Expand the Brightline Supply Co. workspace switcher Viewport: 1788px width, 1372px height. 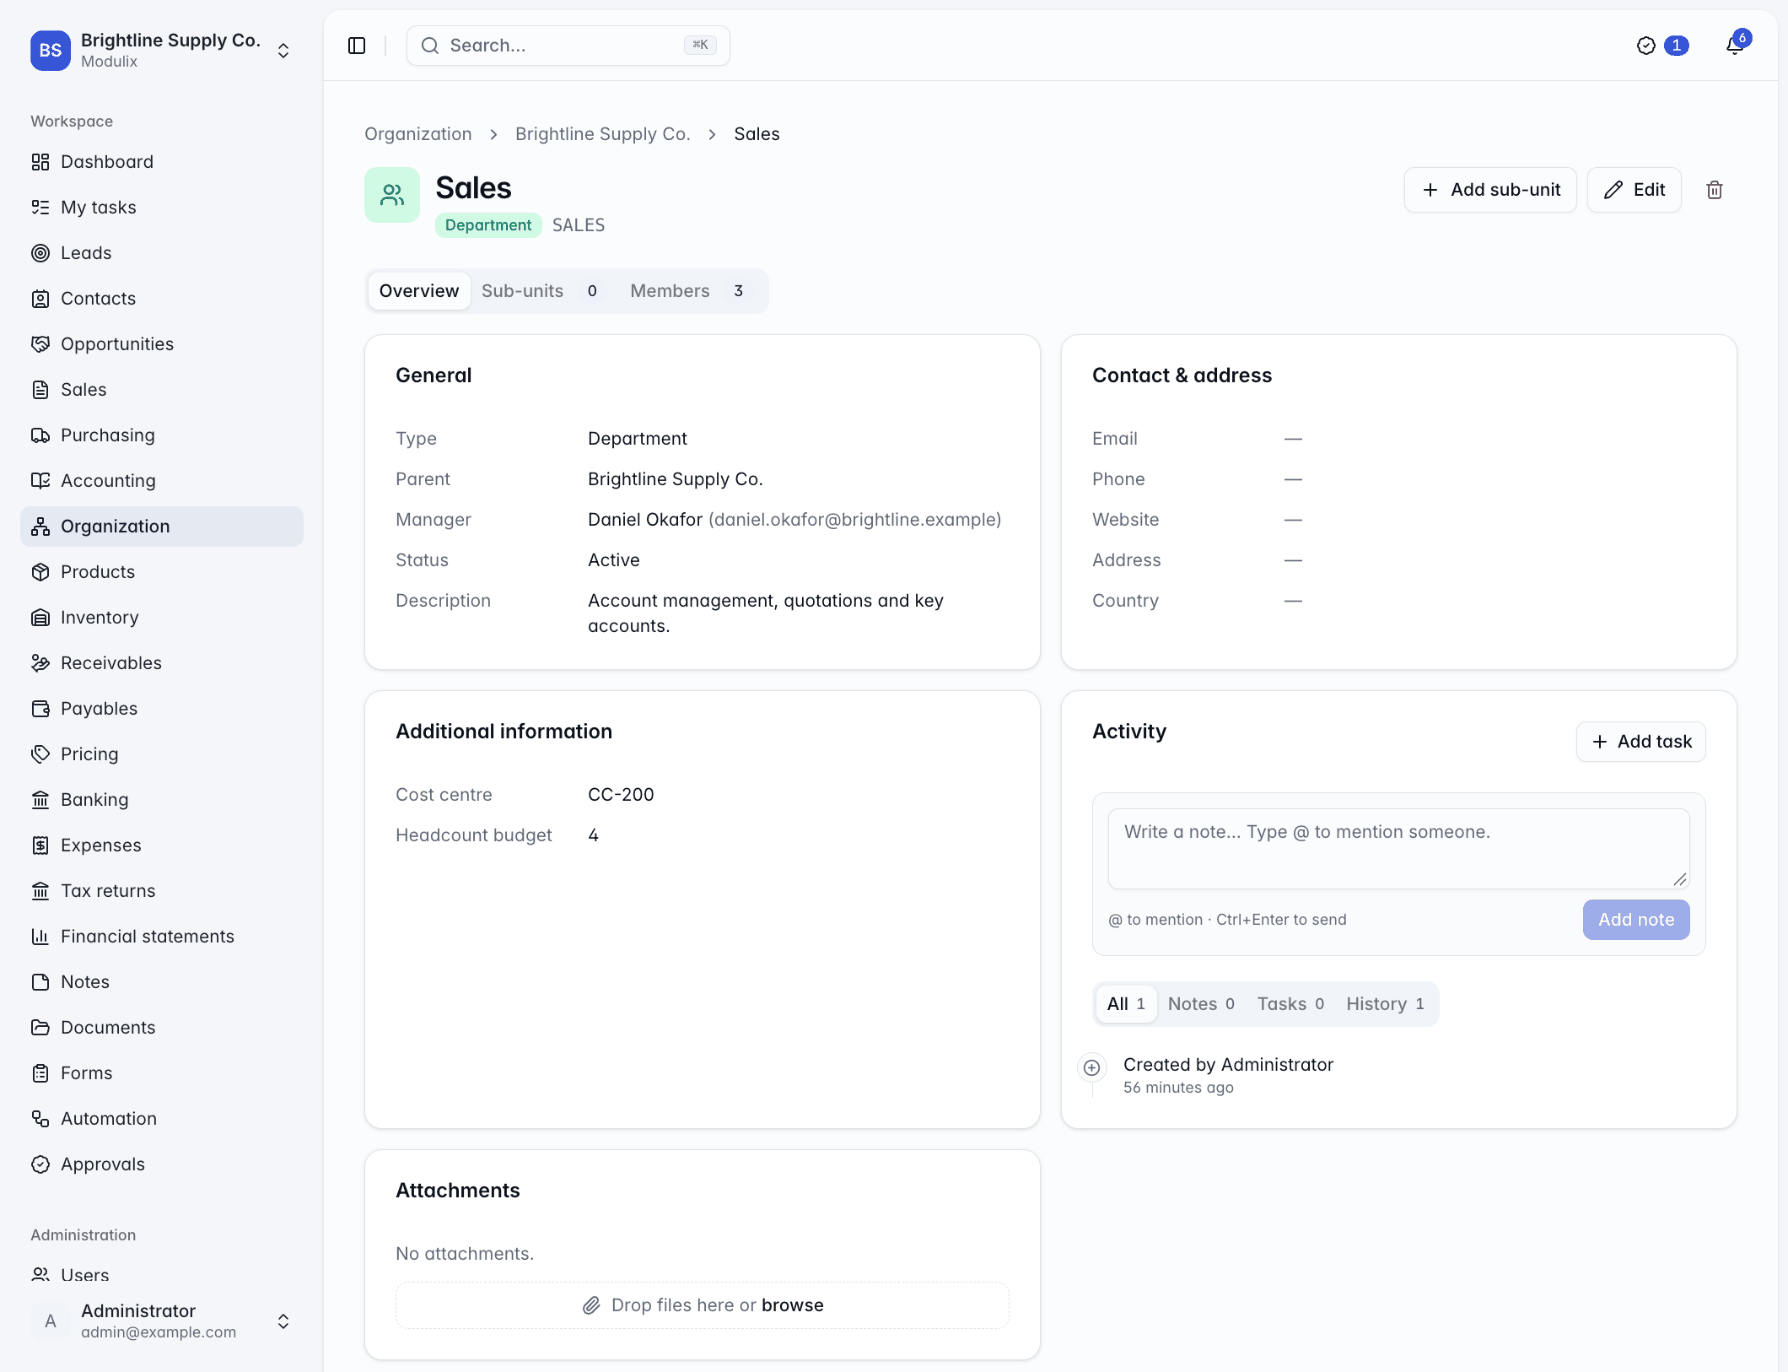pyautogui.click(x=161, y=50)
